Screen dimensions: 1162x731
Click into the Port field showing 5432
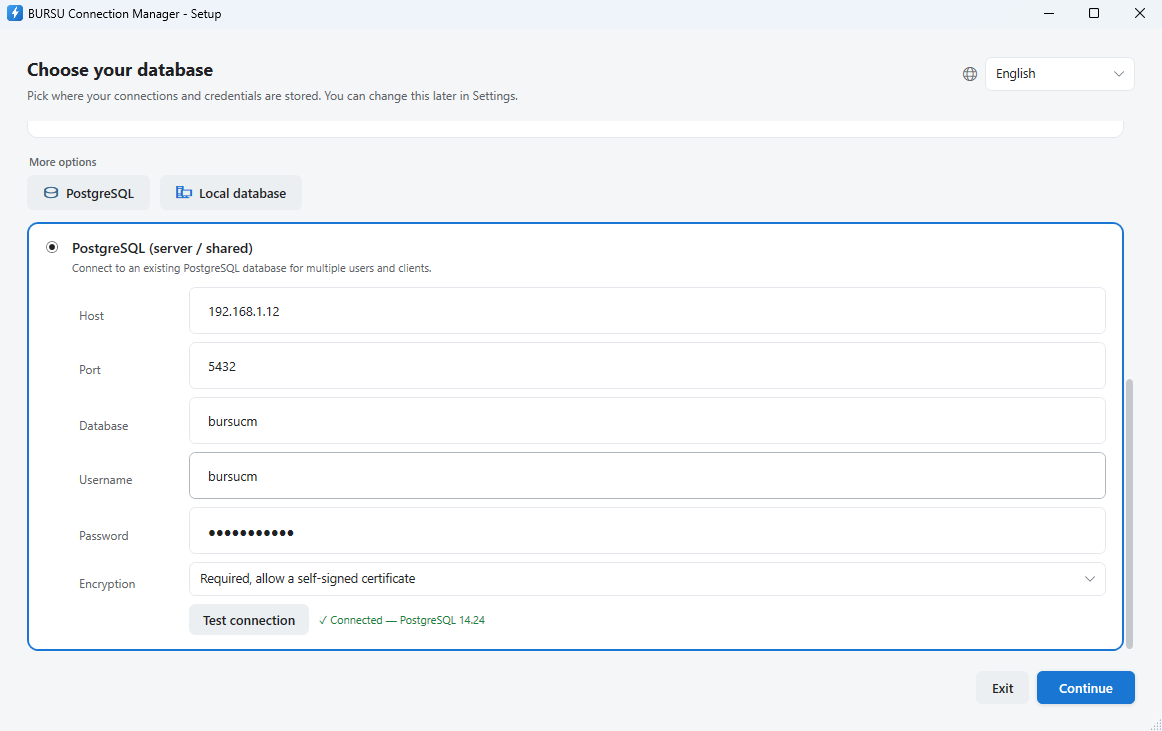coord(647,366)
